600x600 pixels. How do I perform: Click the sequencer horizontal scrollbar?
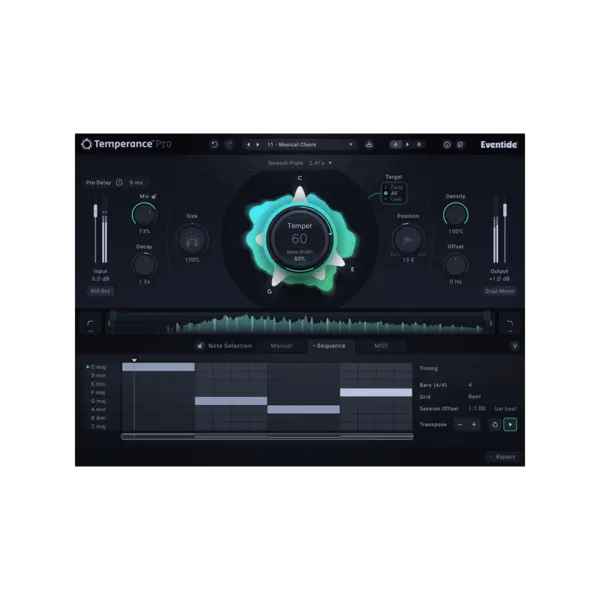(267, 437)
